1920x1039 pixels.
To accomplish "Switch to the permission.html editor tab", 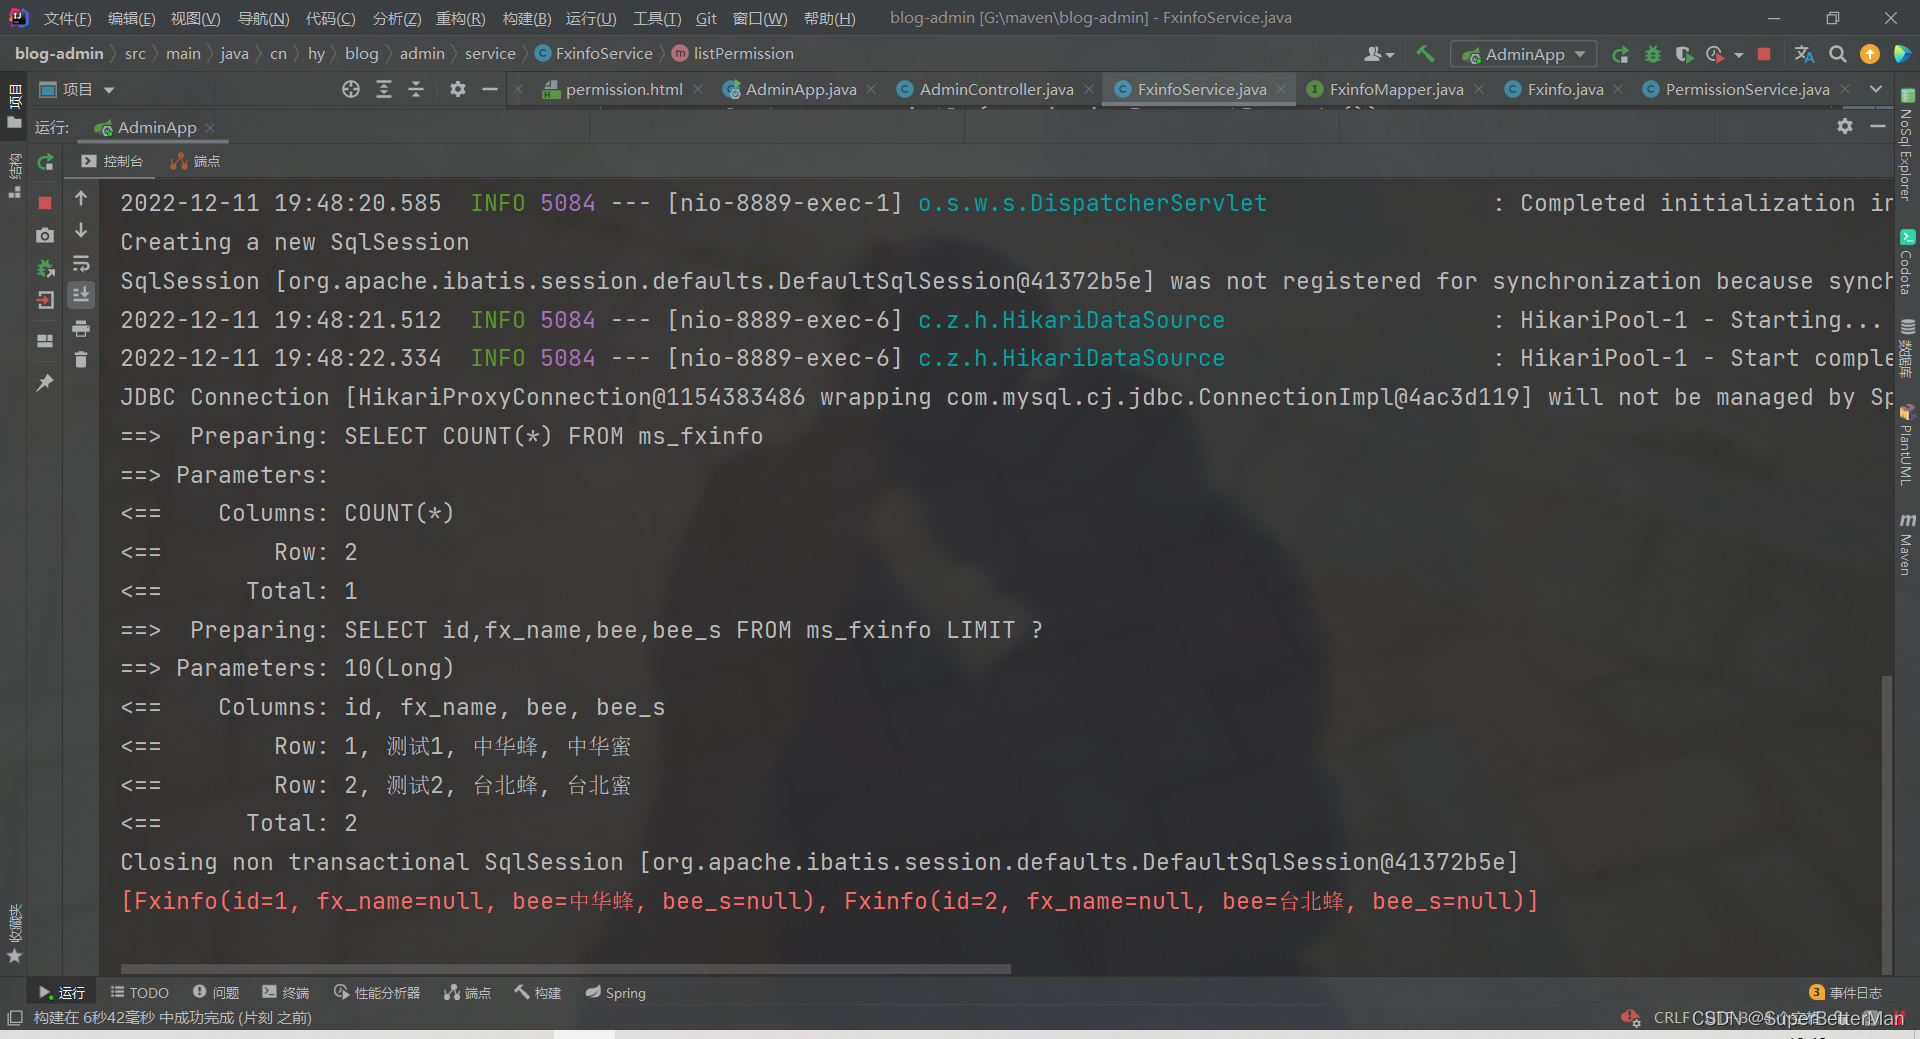I will (624, 90).
